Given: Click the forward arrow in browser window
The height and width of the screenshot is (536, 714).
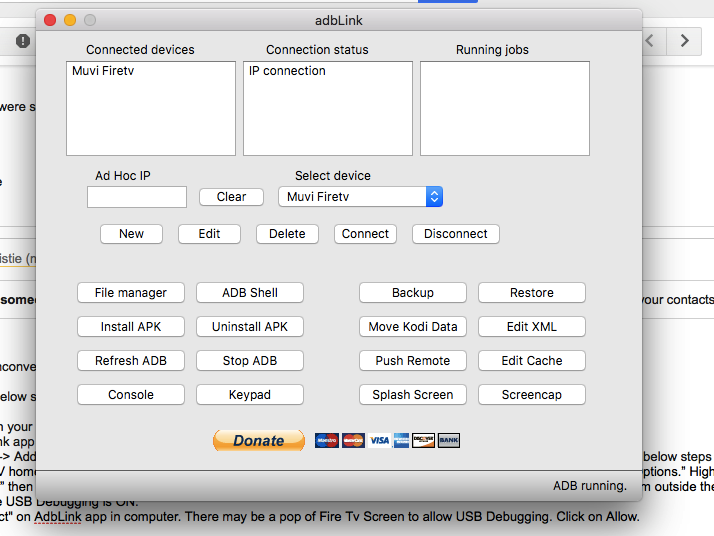Looking at the screenshot, I should (x=684, y=41).
